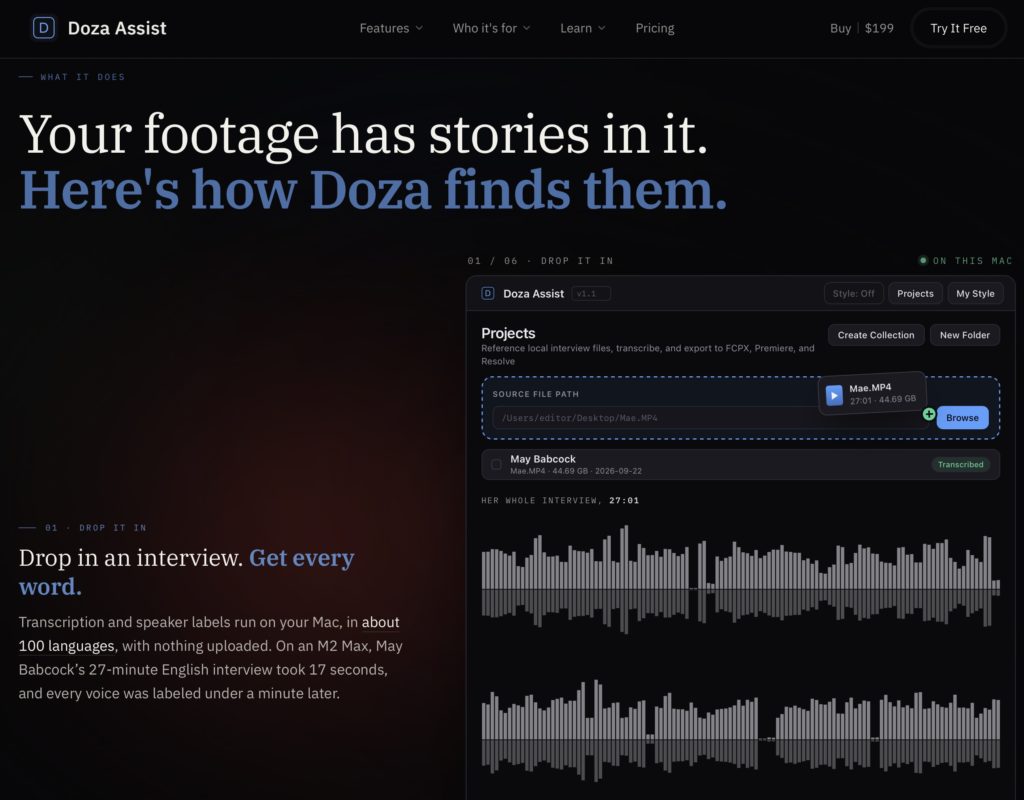Click the Try It Free button
1024x800 pixels.
[958, 28]
